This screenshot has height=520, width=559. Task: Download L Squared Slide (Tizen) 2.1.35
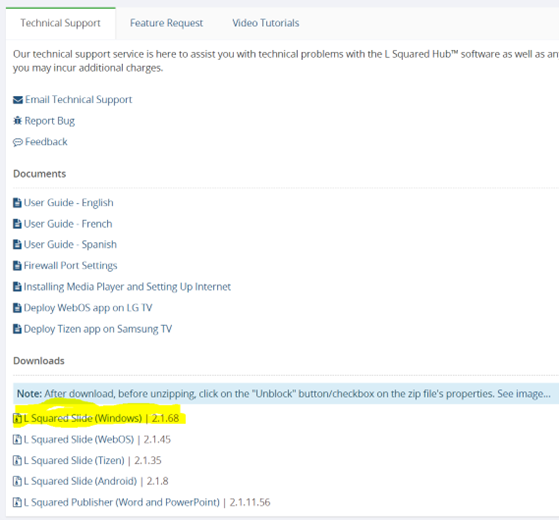click(92, 460)
